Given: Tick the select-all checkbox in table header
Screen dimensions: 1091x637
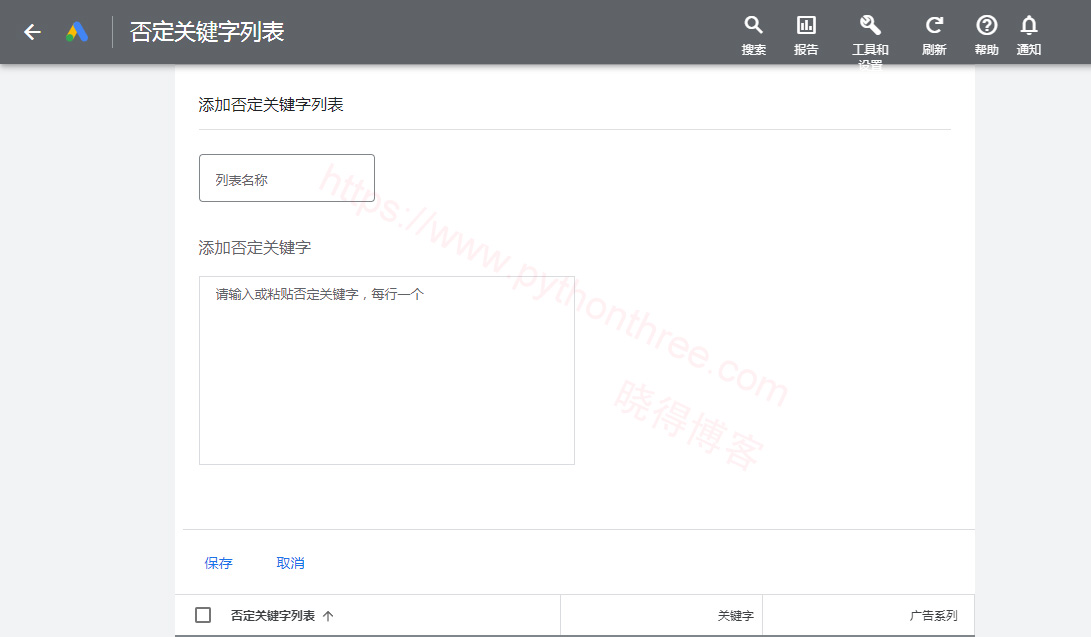Looking at the screenshot, I should point(203,615).
